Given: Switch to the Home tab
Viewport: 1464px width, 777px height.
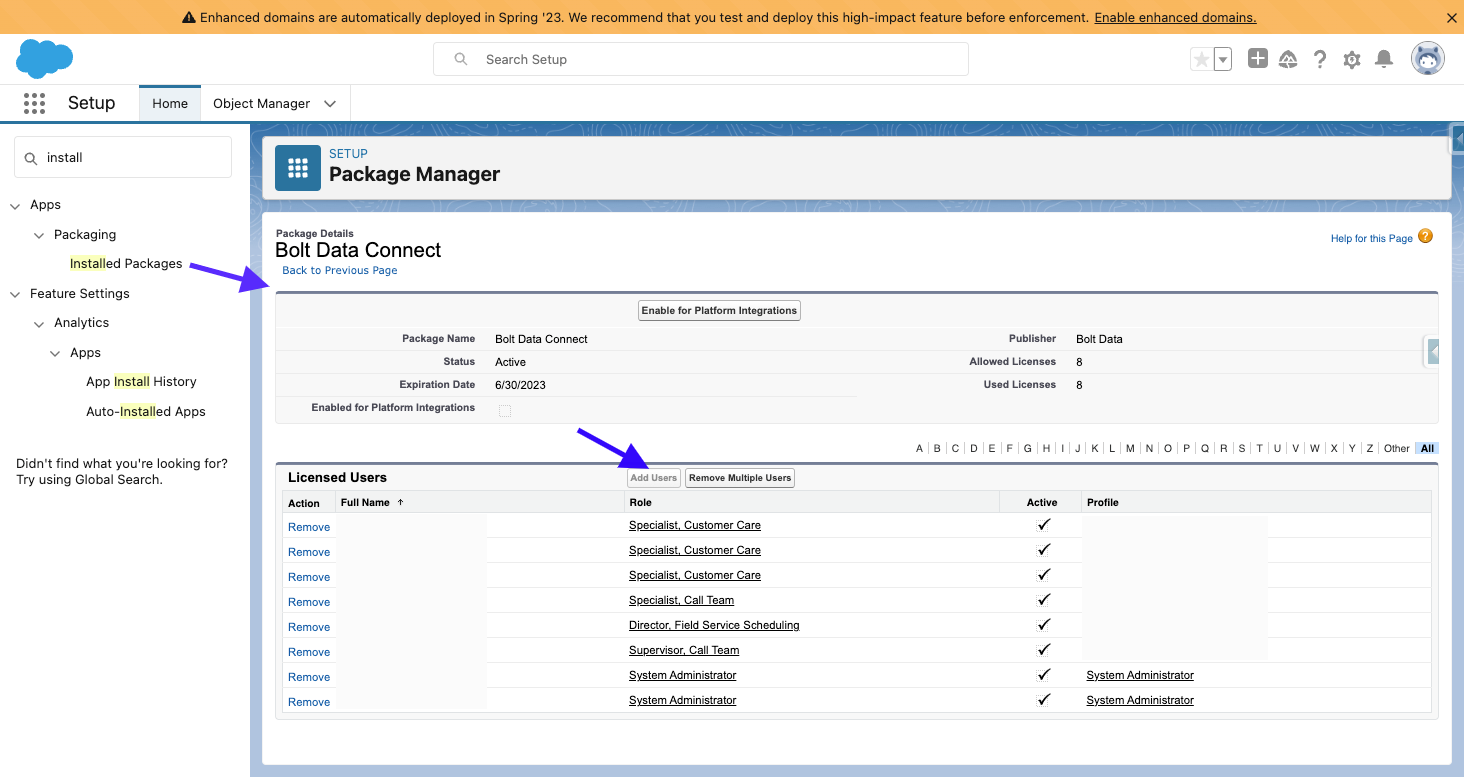Looking at the screenshot, I should point(170,103).
